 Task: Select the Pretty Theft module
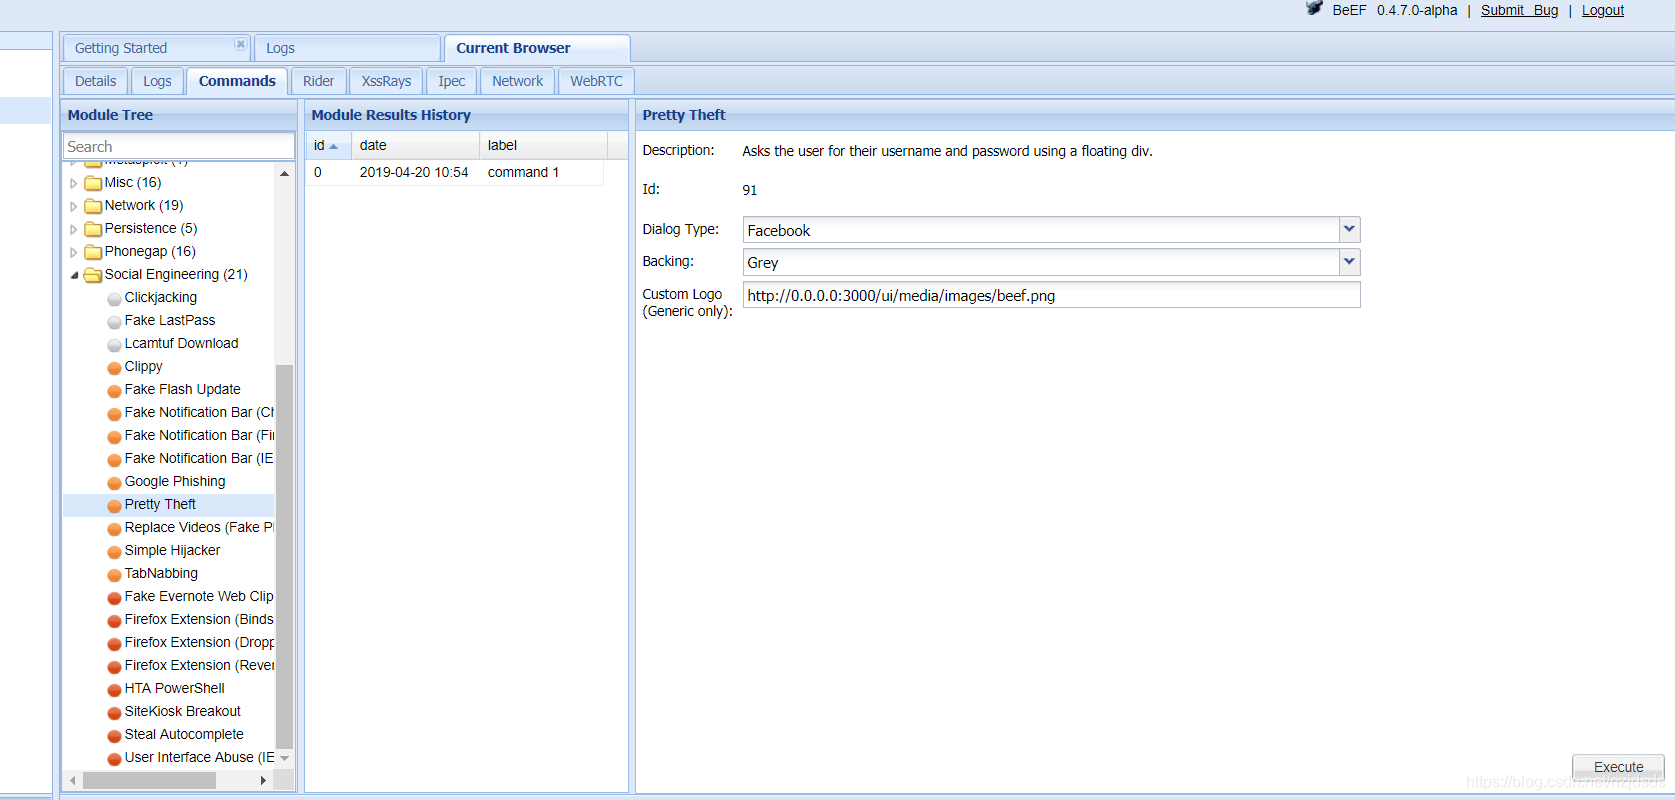point(160,504)
